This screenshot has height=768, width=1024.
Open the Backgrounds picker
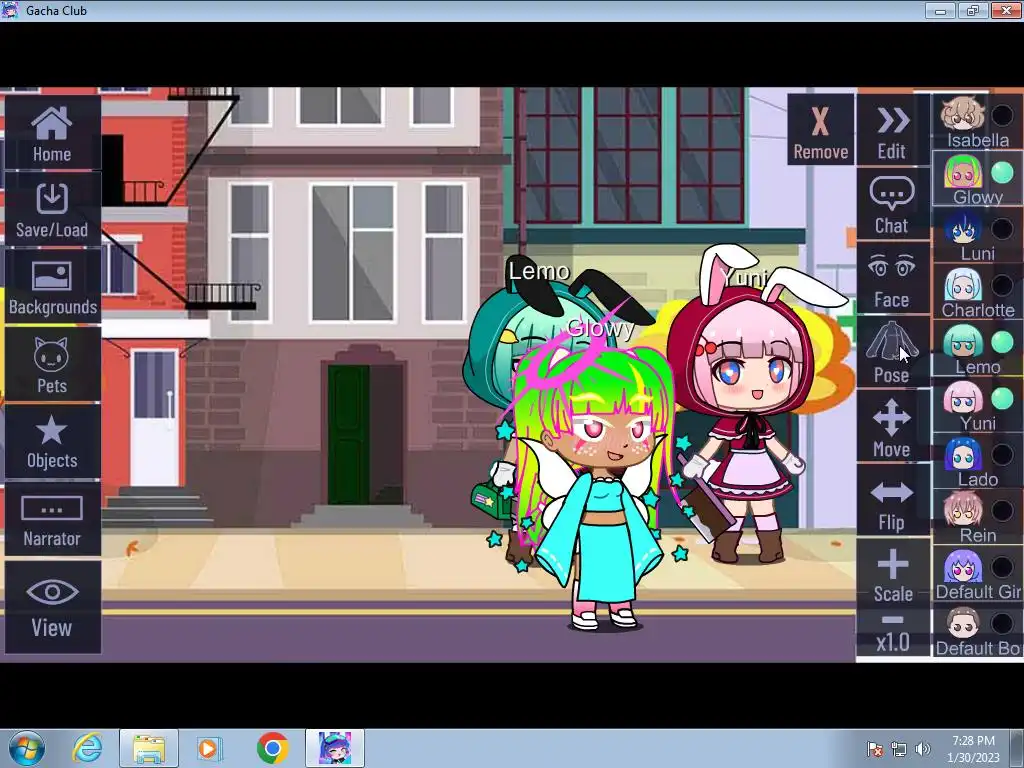click(x=52, y=287)
